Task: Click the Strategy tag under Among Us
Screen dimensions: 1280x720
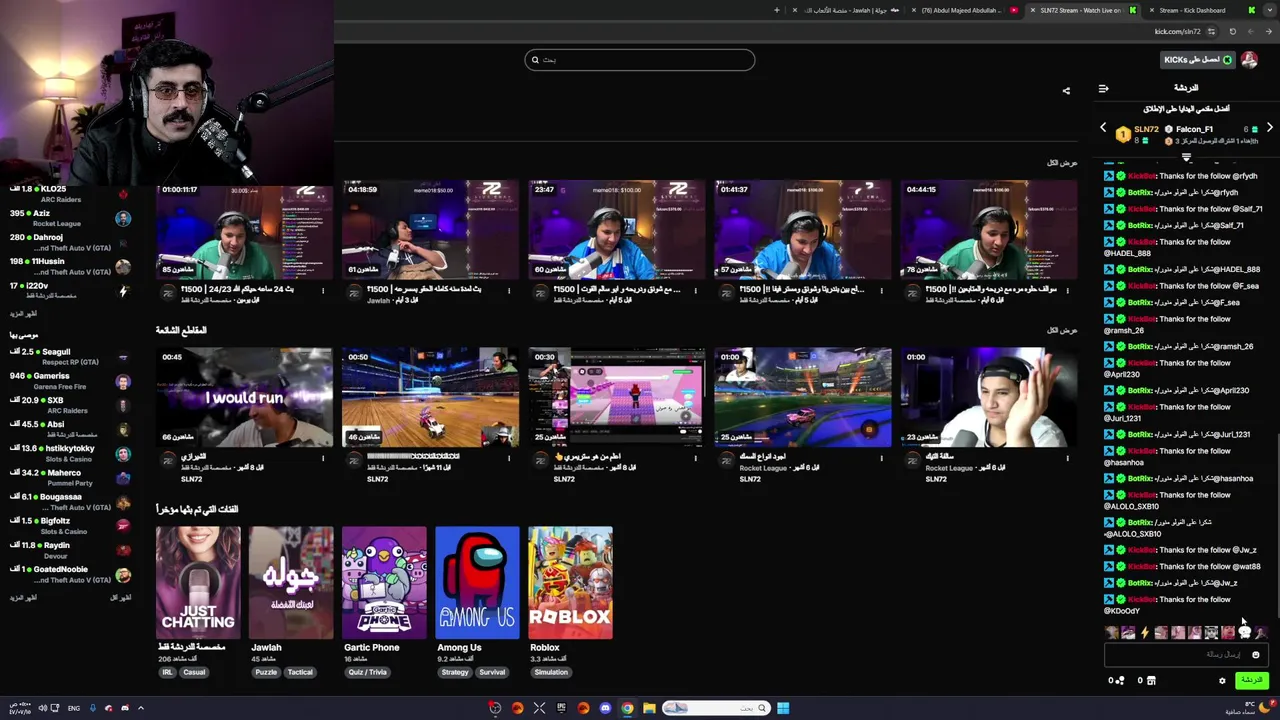Action: pos(454,673)
